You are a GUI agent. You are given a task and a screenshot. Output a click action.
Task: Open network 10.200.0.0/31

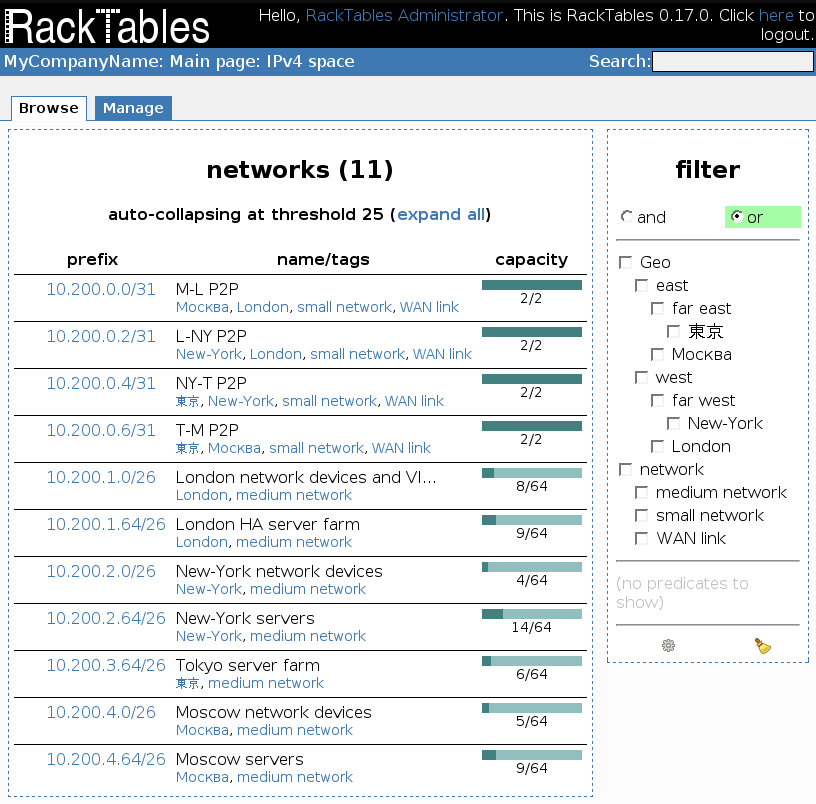[x=101, y=289]
